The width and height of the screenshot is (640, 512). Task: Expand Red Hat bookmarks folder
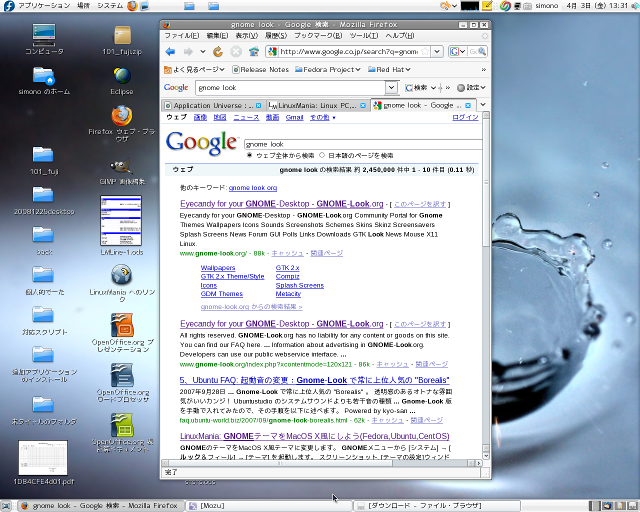point(389,70)
